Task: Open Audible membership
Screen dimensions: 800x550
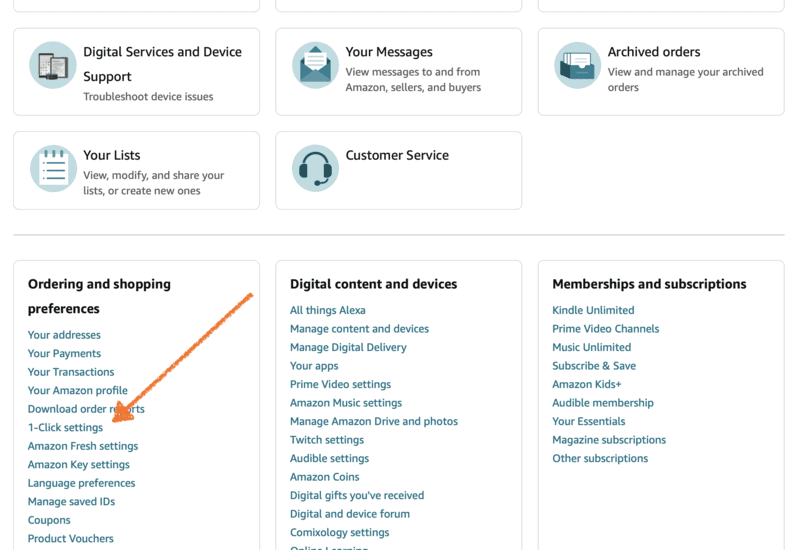Action: 603,403
